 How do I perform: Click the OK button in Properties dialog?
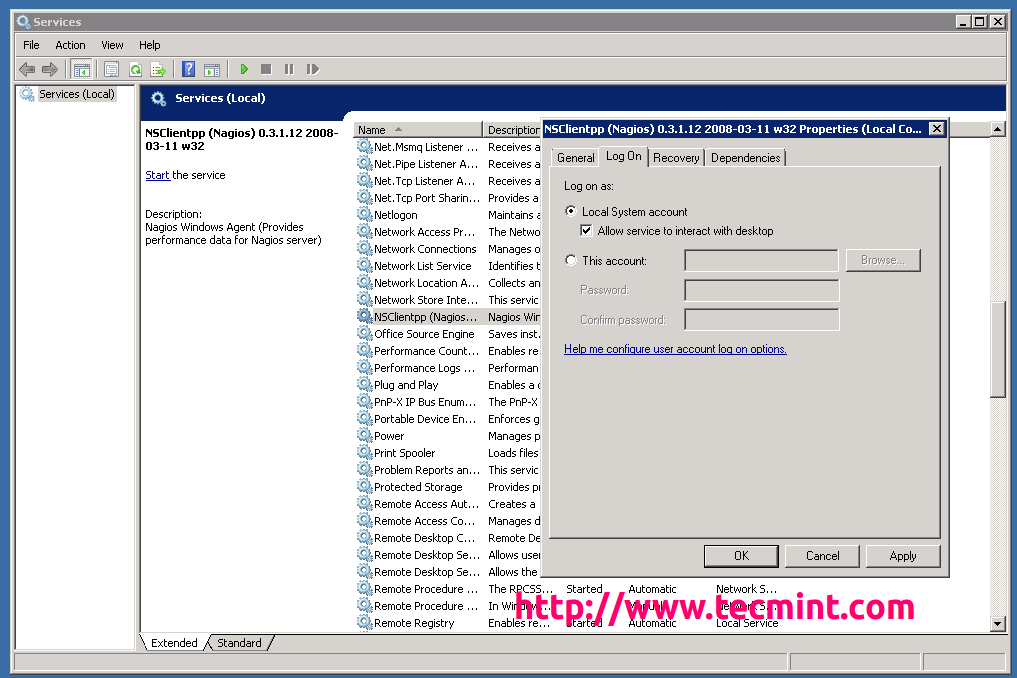741,556
